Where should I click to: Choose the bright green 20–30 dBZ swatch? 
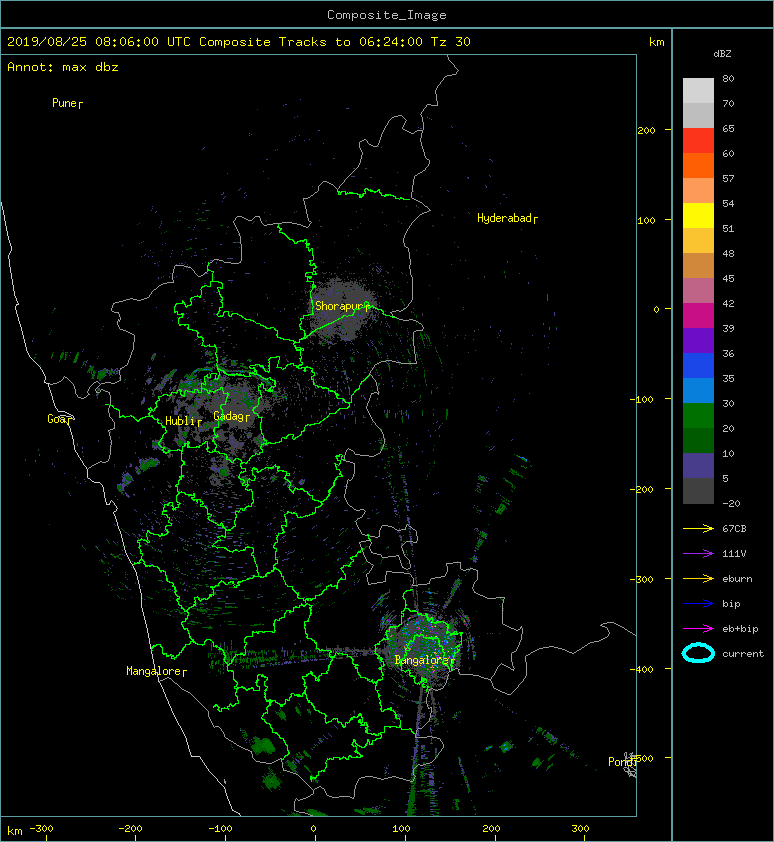698,416
